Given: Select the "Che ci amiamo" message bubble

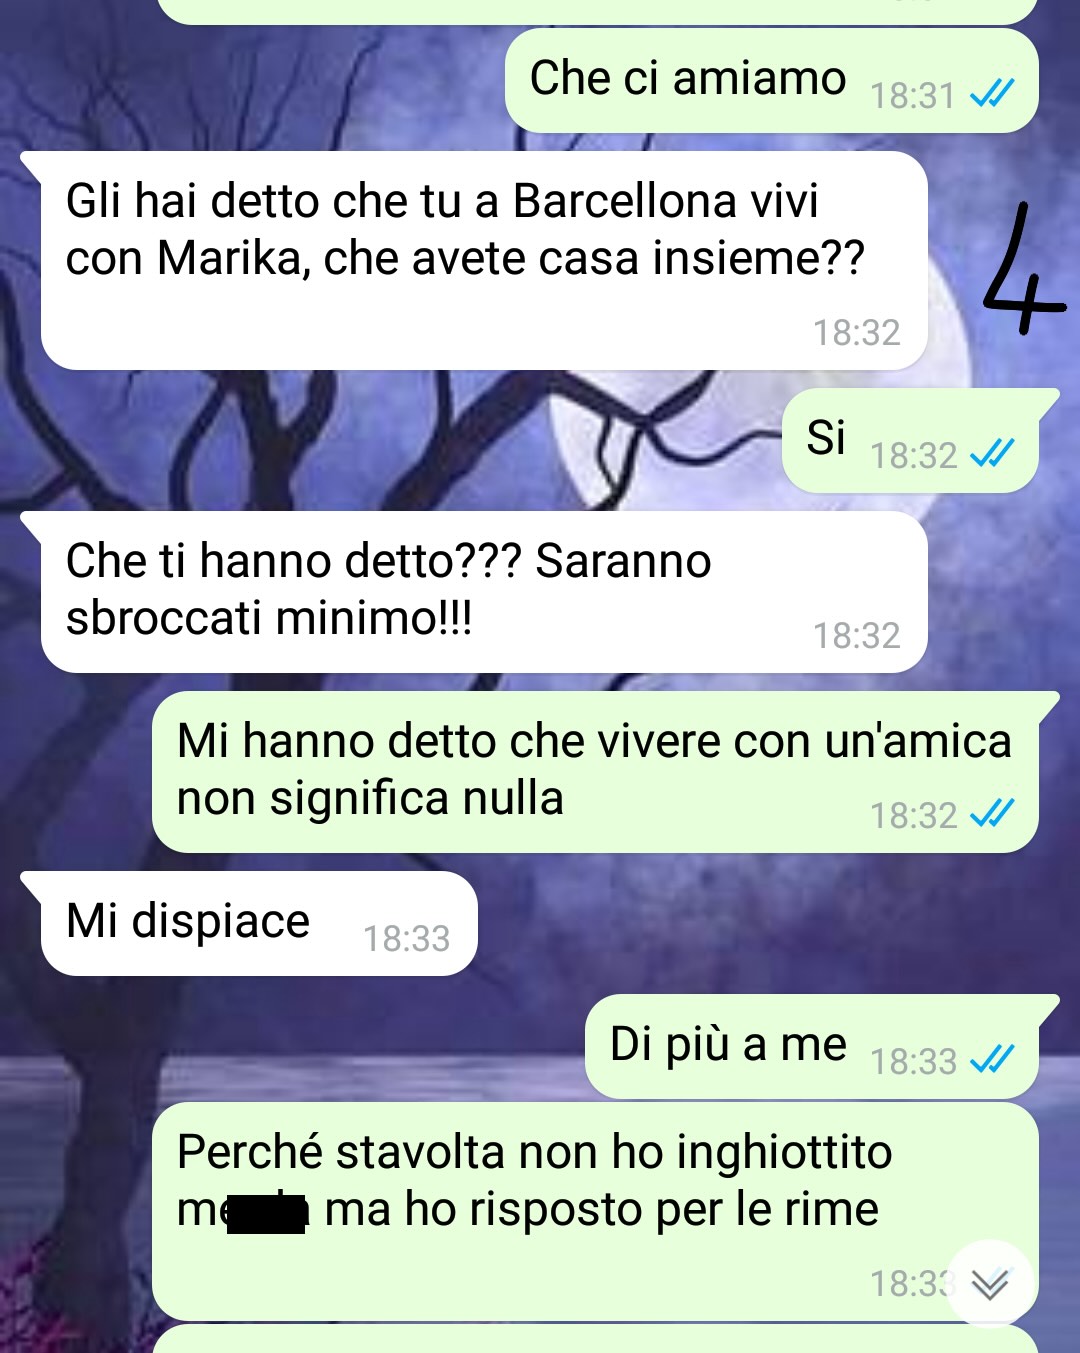Looking at the screenshot, I should (x=771, y=80).
